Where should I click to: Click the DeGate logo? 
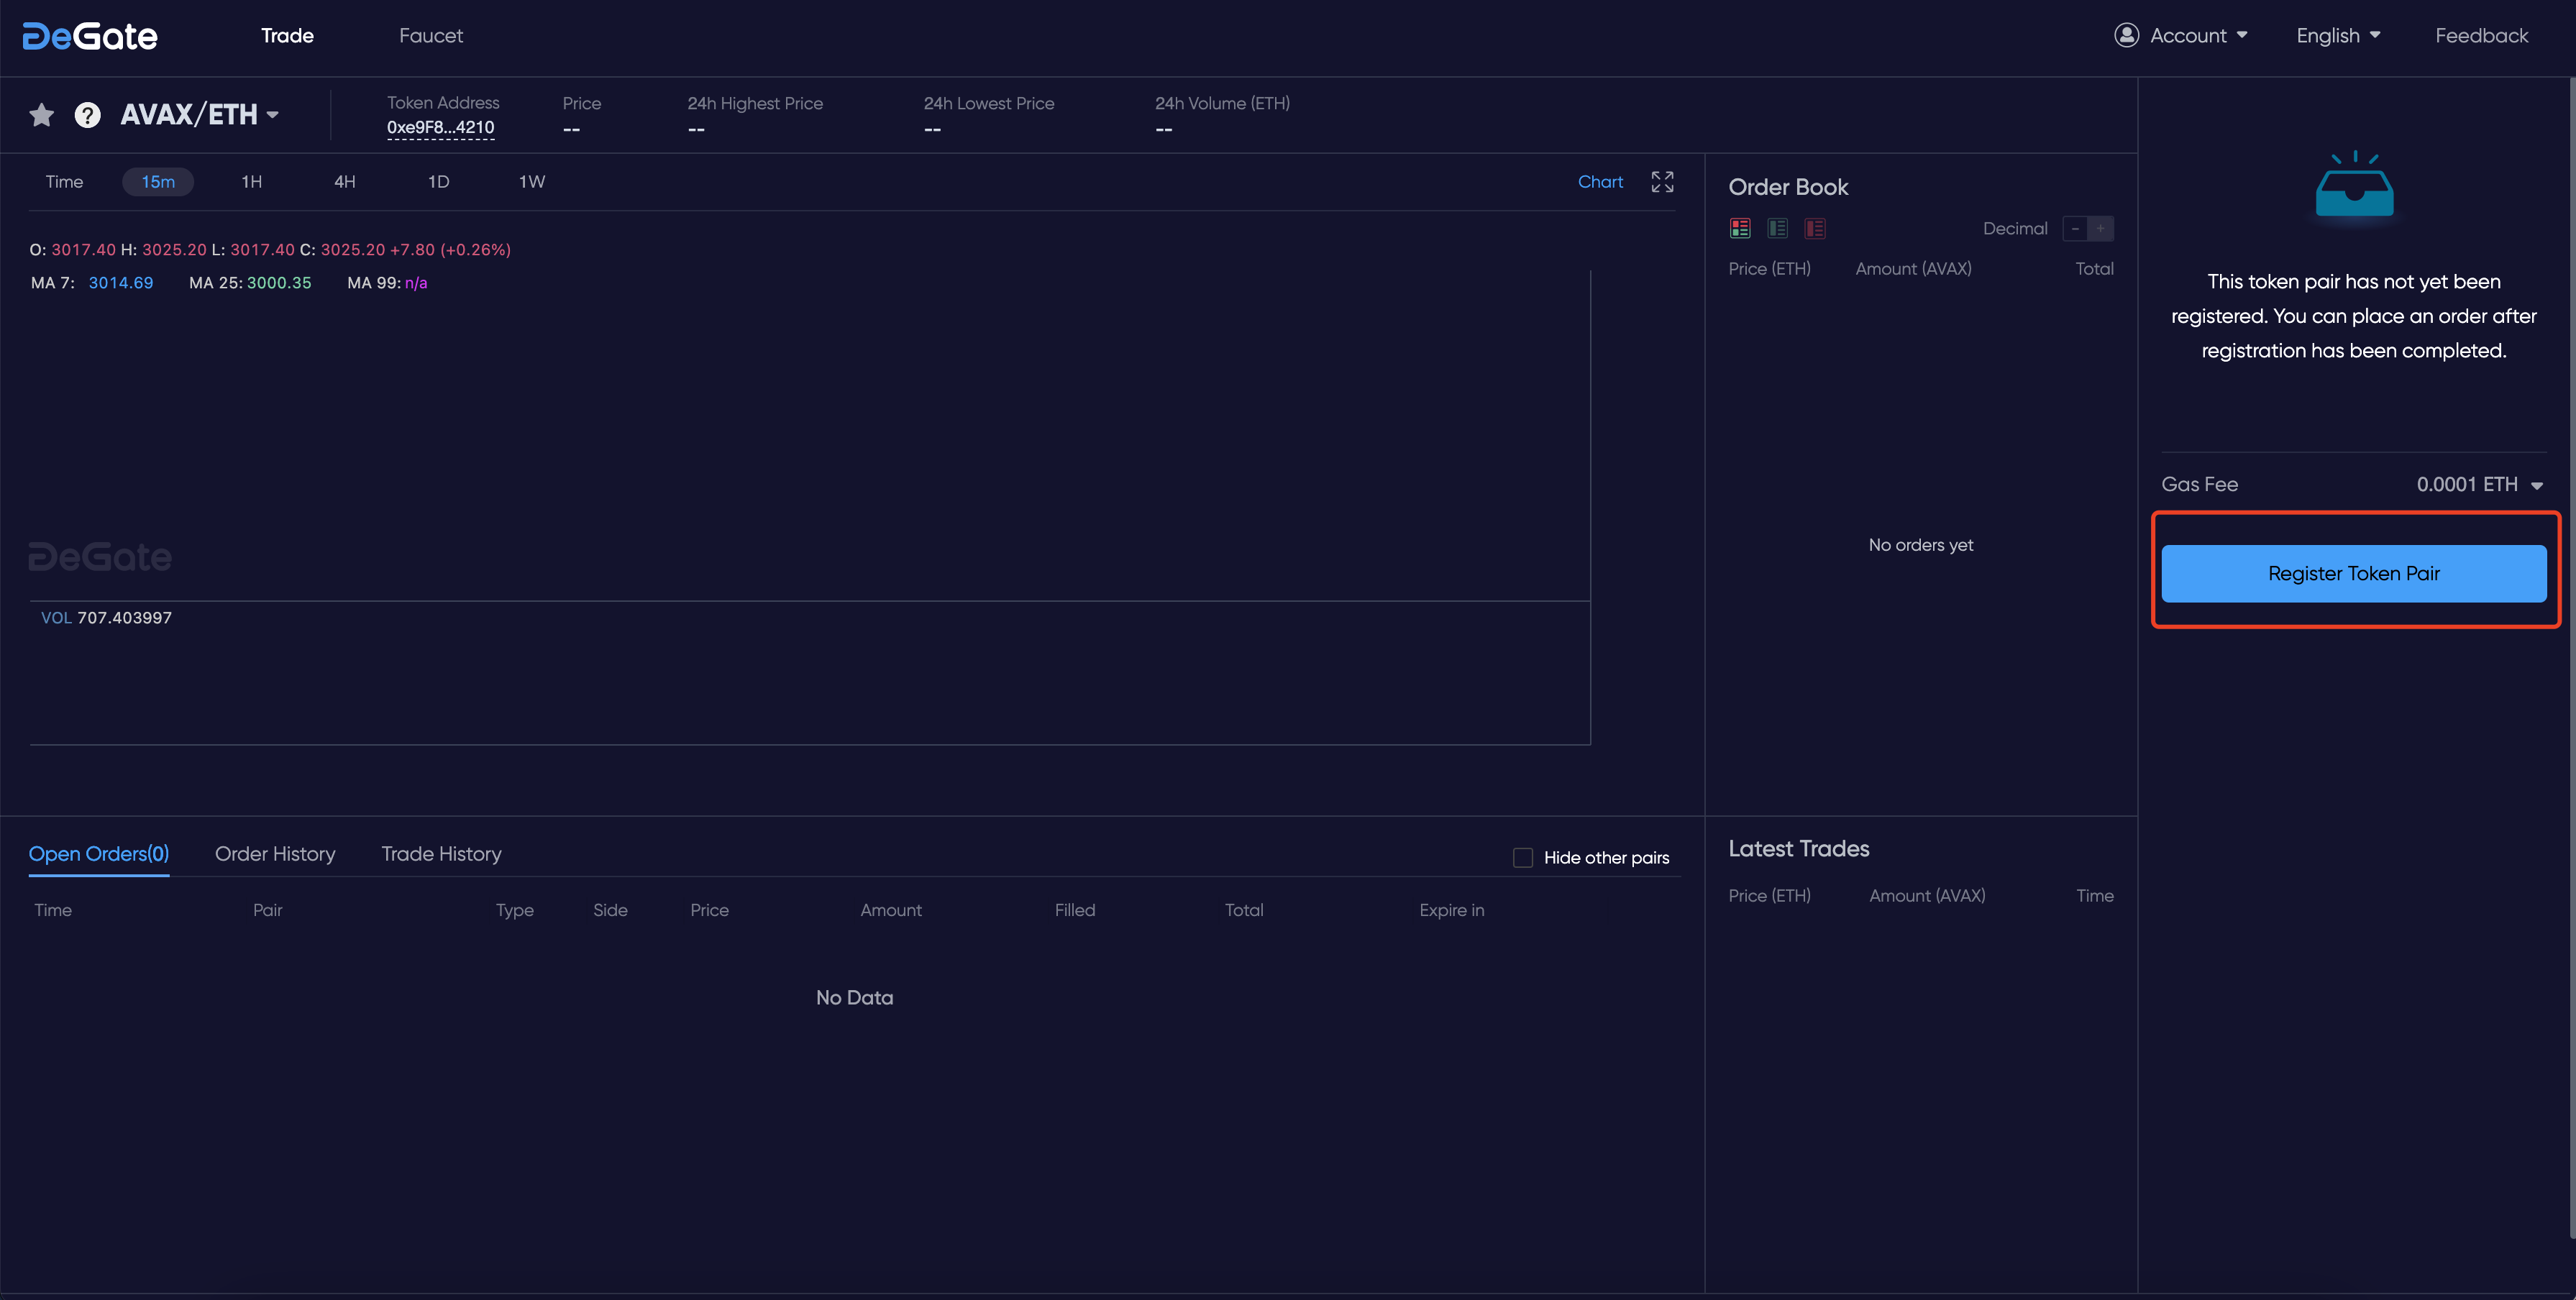click(x=90, y=36)
